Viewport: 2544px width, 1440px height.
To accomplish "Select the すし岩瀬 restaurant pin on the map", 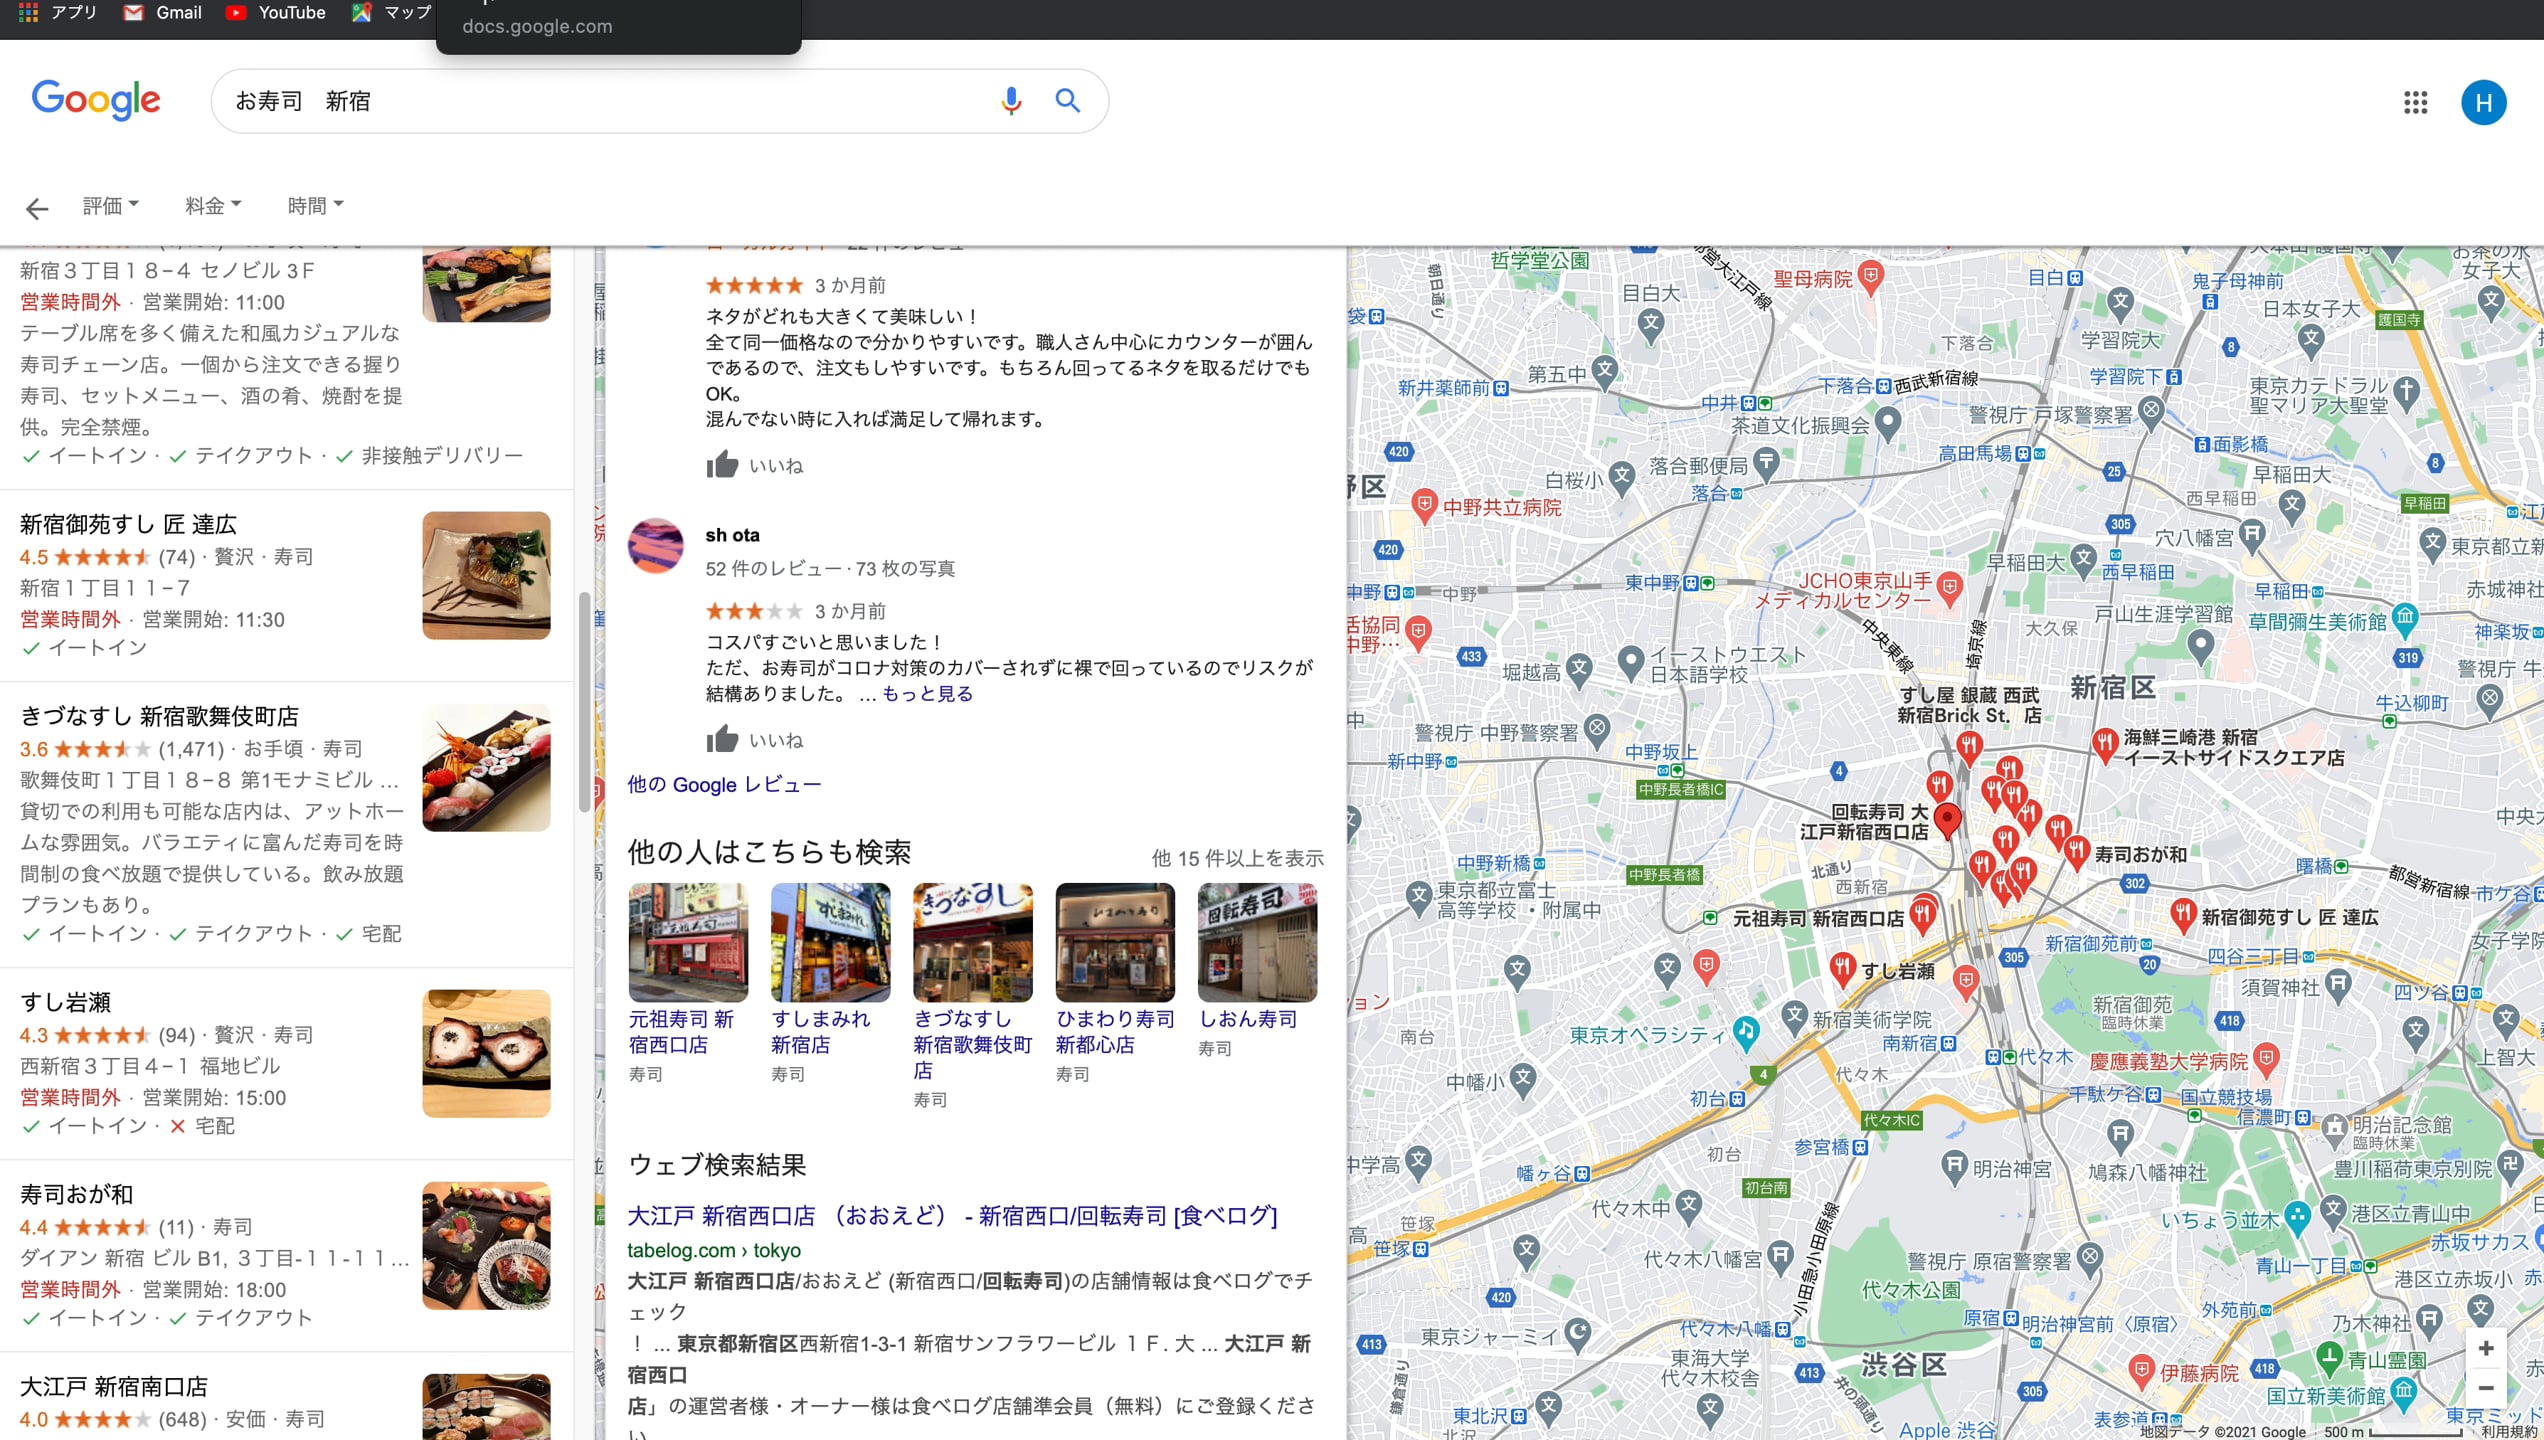I will coord(1843,967).
